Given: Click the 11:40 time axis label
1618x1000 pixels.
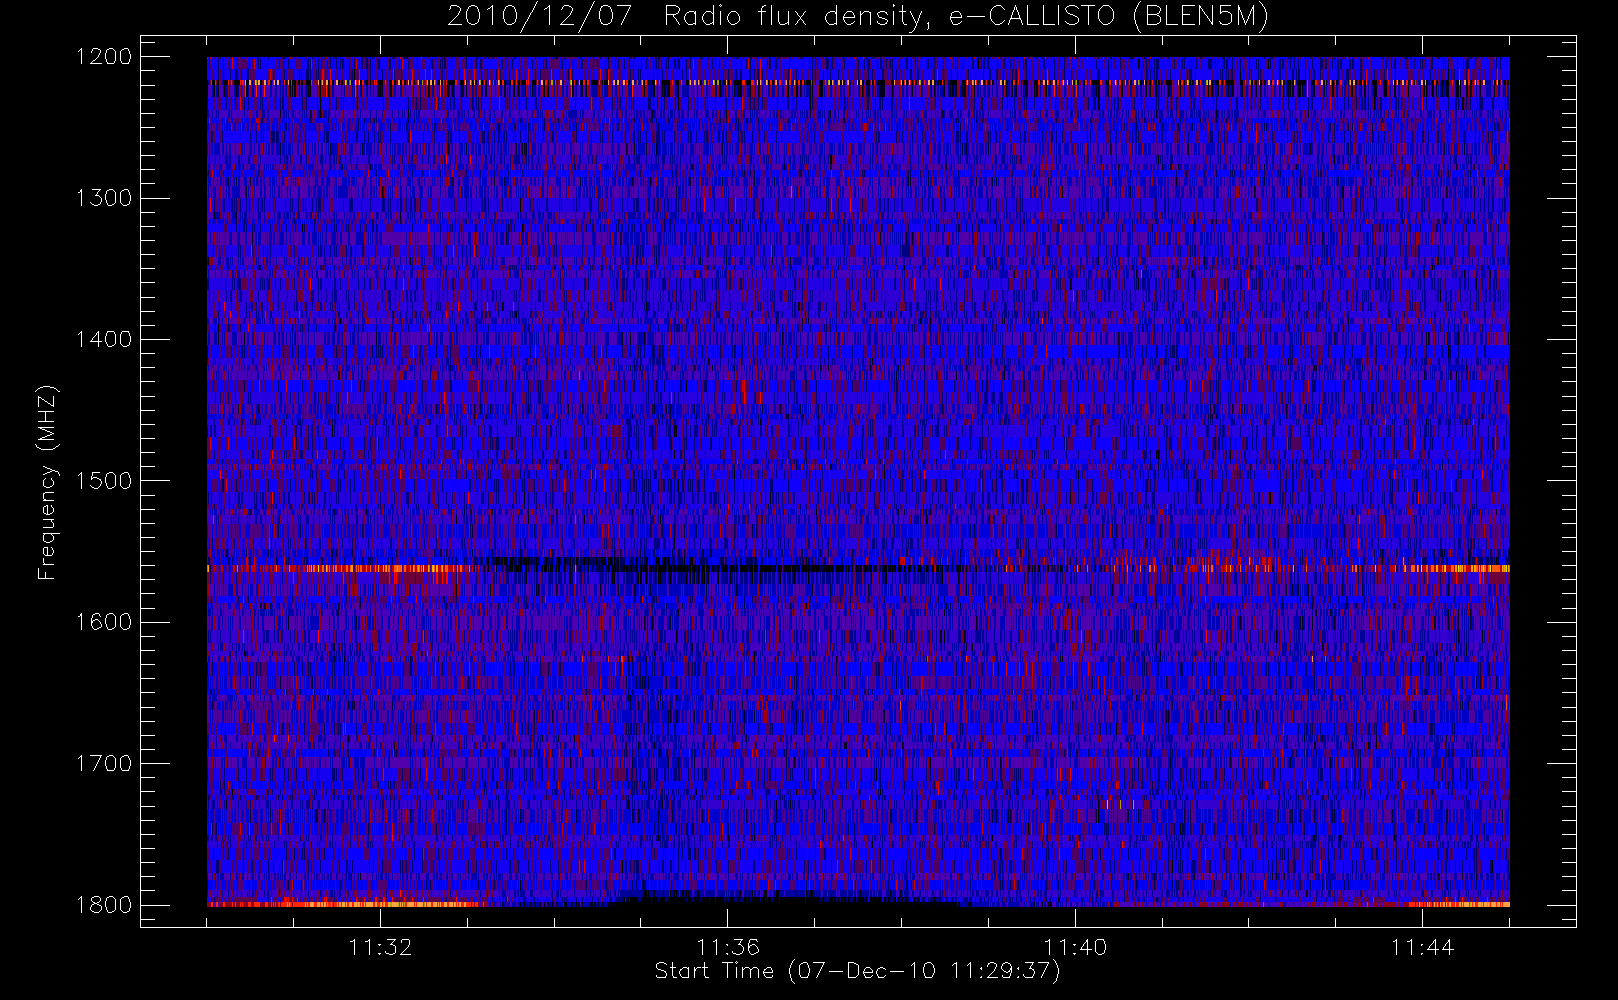Looking at the screenshot, I should (1075, 947).
